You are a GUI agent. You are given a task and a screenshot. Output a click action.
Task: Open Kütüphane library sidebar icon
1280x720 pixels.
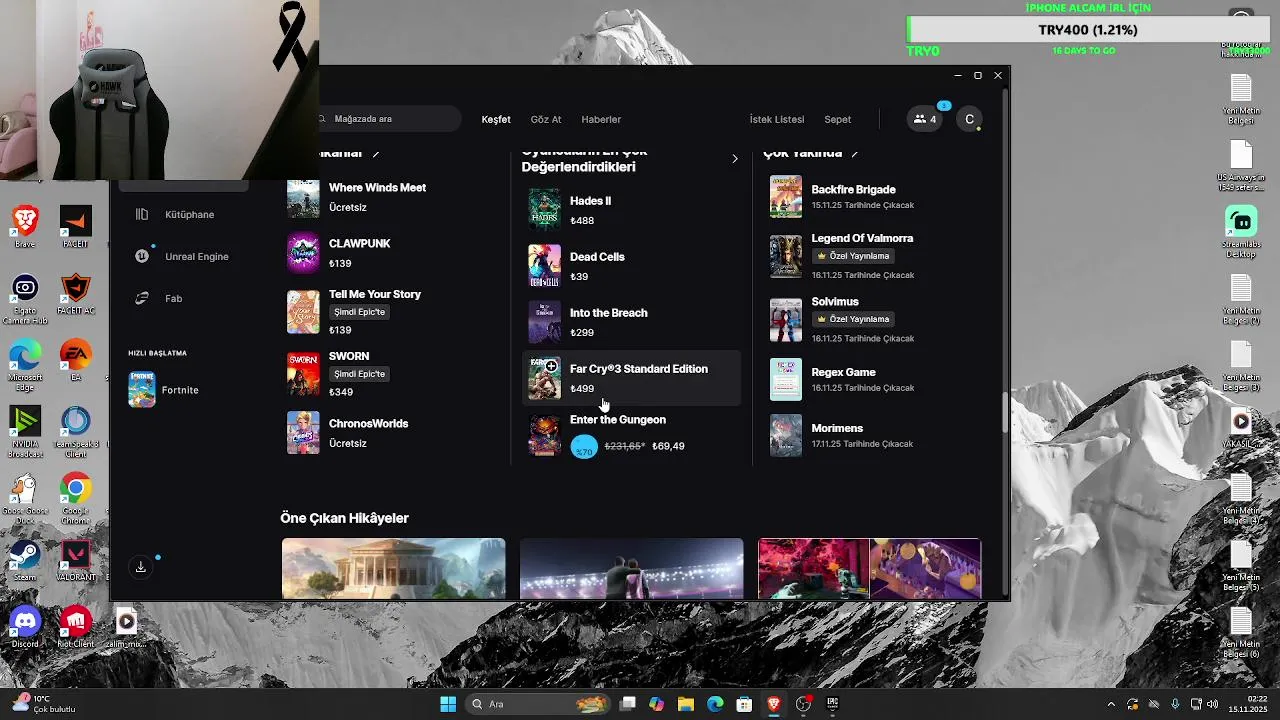click(x=142, y=214)
